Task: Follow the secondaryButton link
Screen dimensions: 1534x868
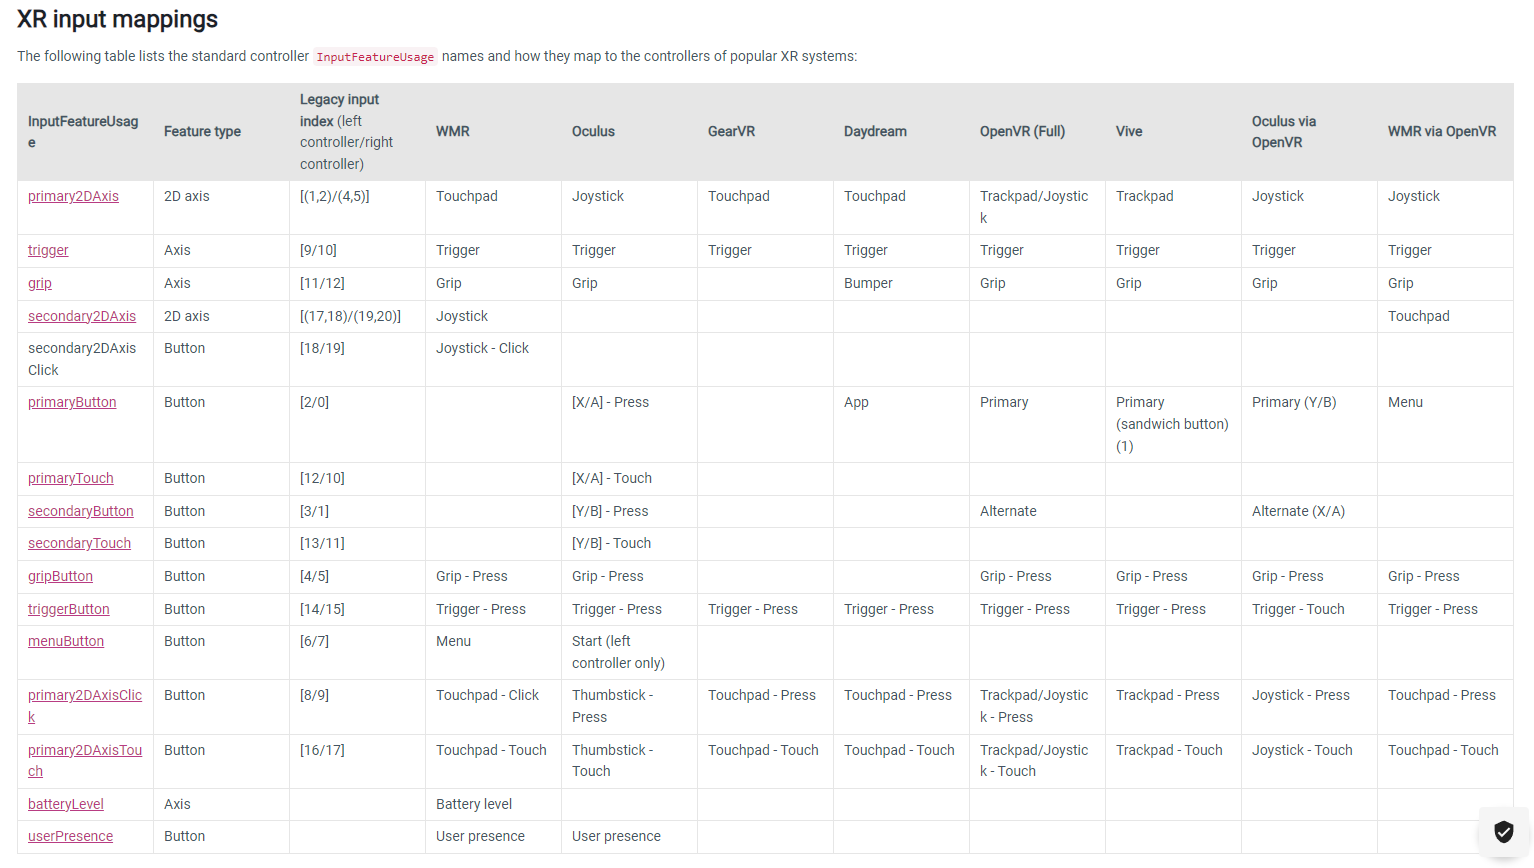Action: [x=81, y=511]
